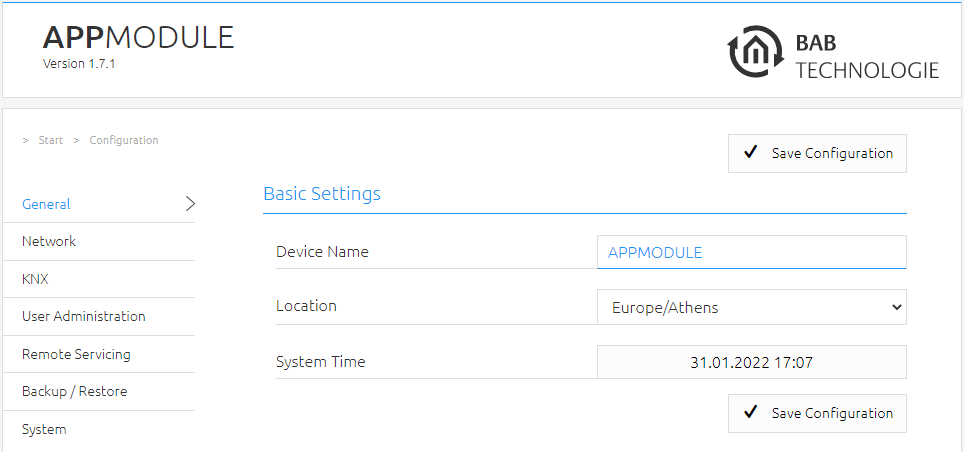
Task: Click the Configuration breadcrumb link
Action: pos(124,140)
